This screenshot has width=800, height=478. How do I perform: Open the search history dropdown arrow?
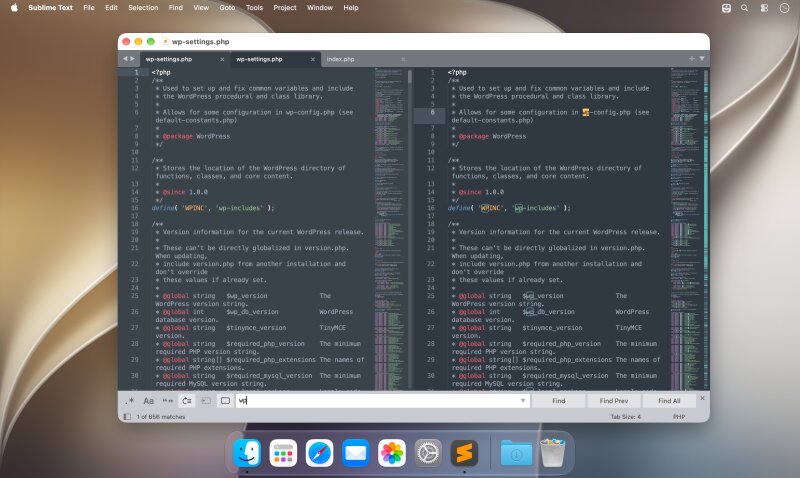coord(522,401)
